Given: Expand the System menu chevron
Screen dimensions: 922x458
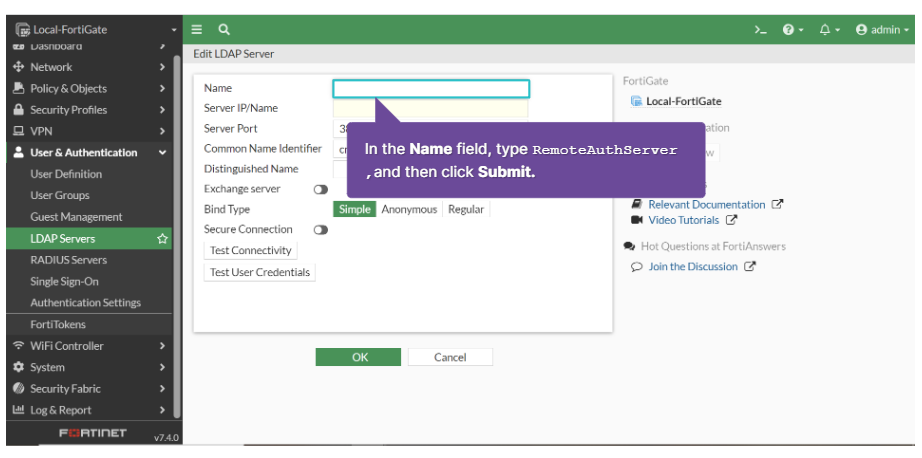Looking at the screenshot, I should tap(162, 367).
